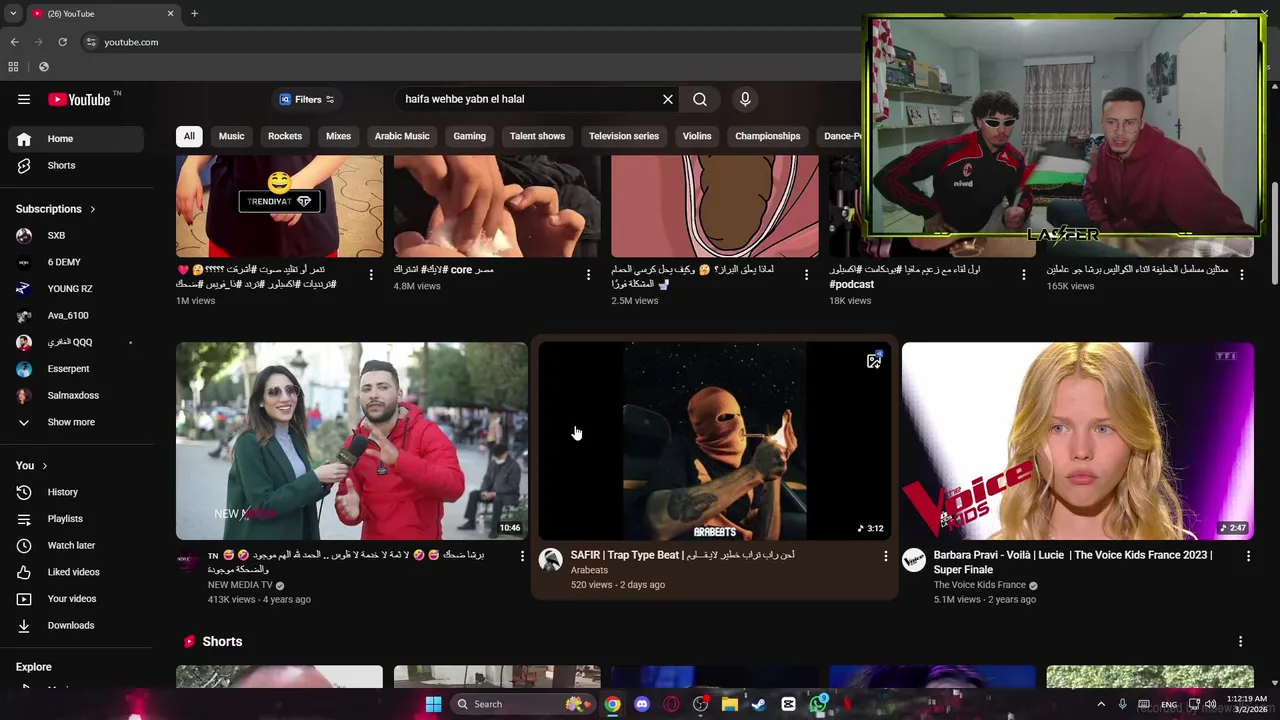Image resolution: width=1280 pixels, height=720 pixels.
Task: Open Discord from the taskbar
Action: pos(642,704)
